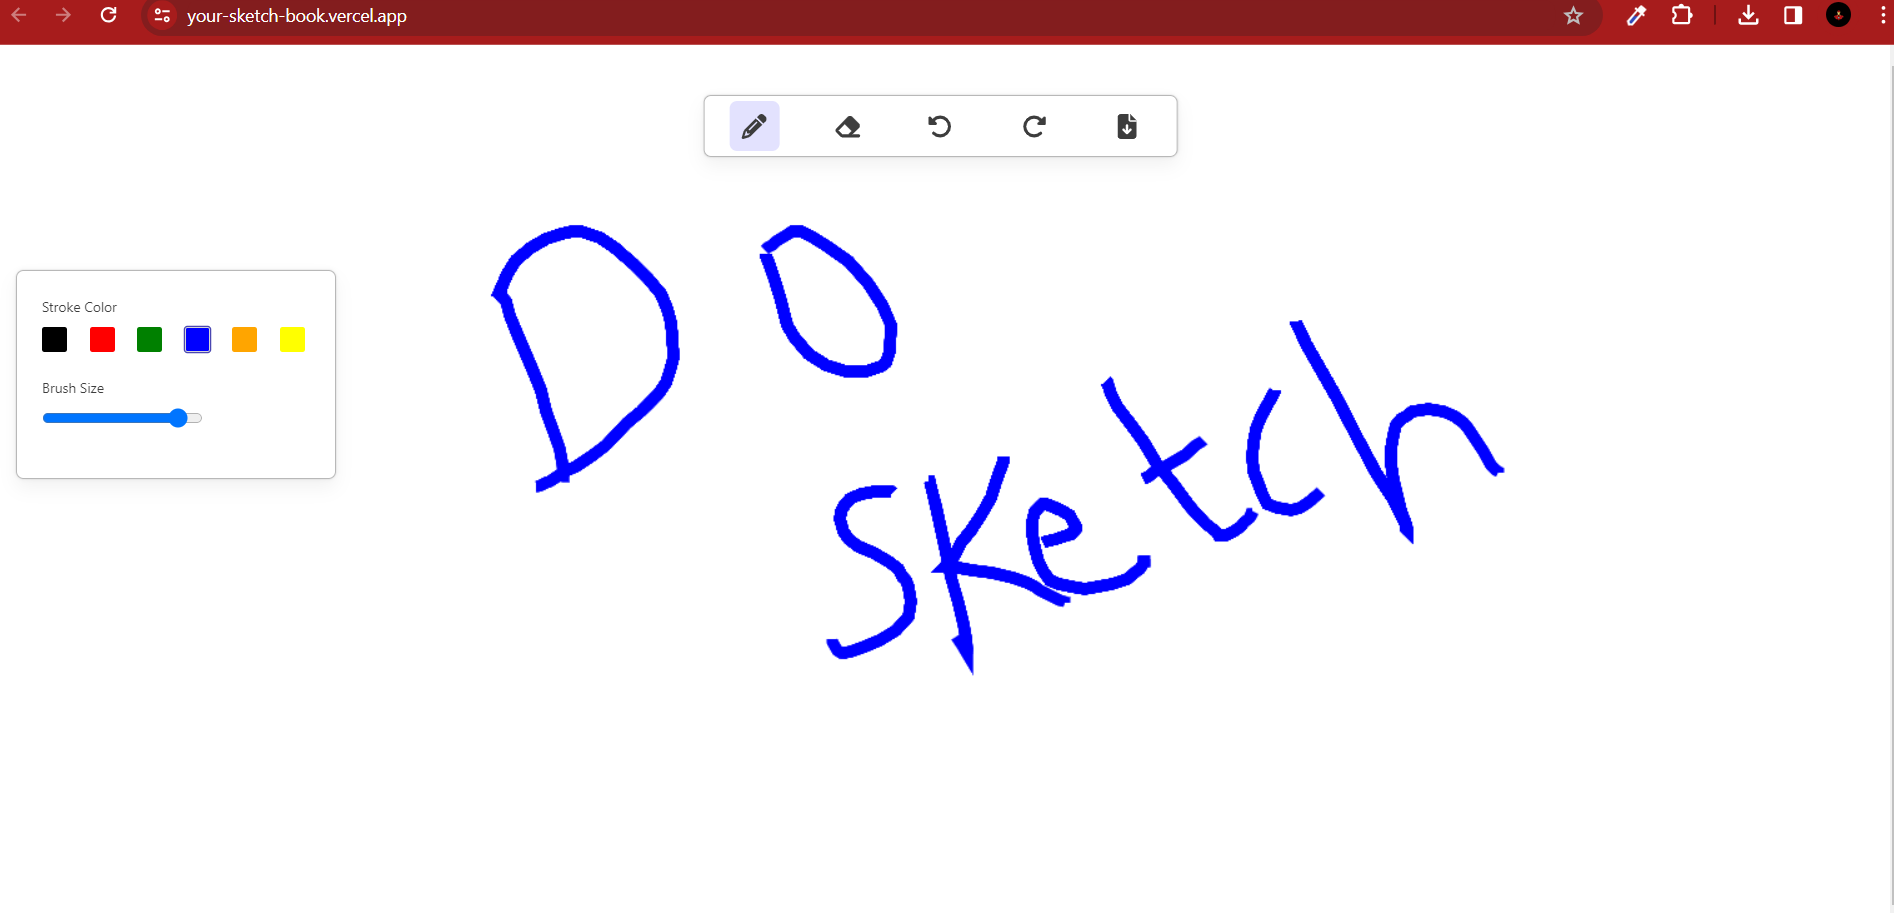
Task: Download the sketch as a file
Action: pos(1127,127)
